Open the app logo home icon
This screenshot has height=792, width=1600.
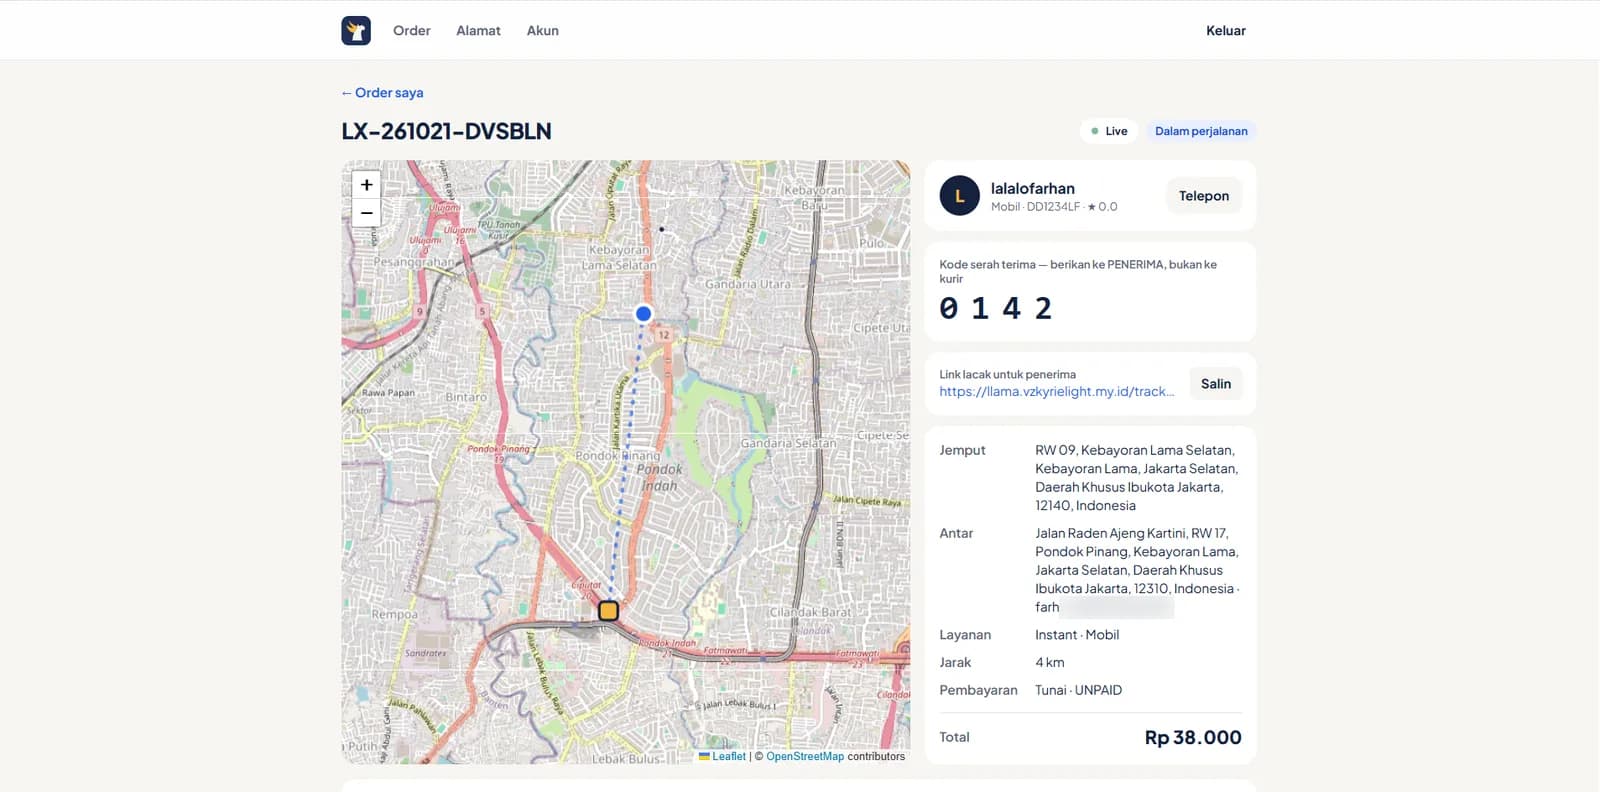(356, 30)
